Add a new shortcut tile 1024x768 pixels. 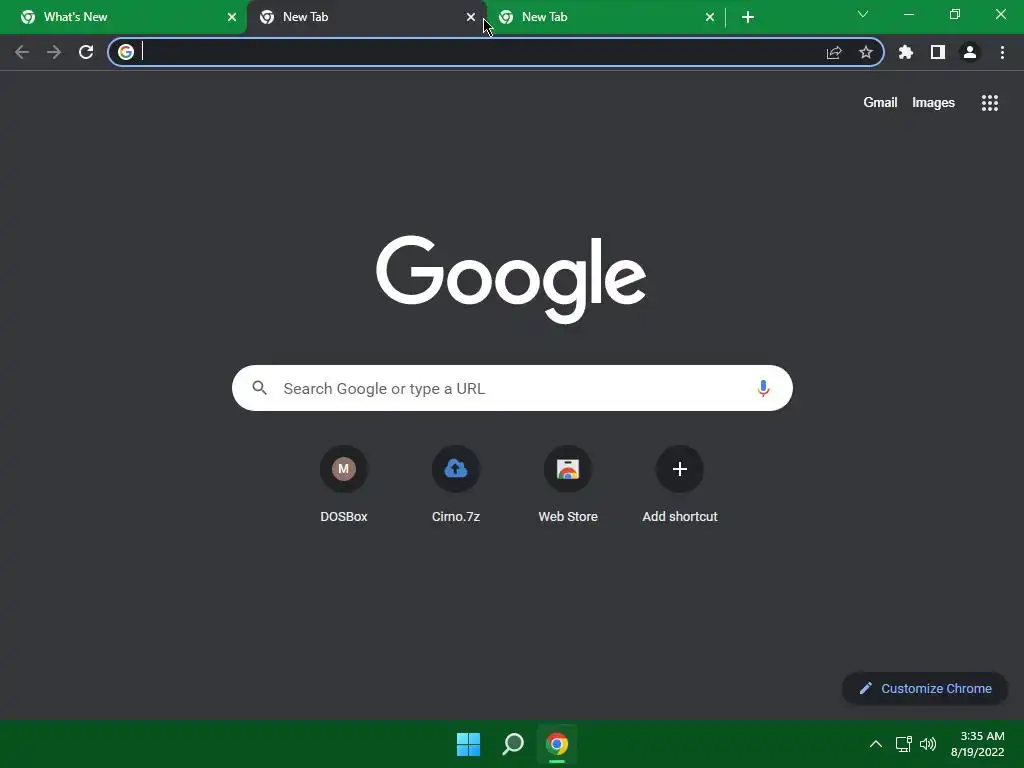tap(680, 485)
